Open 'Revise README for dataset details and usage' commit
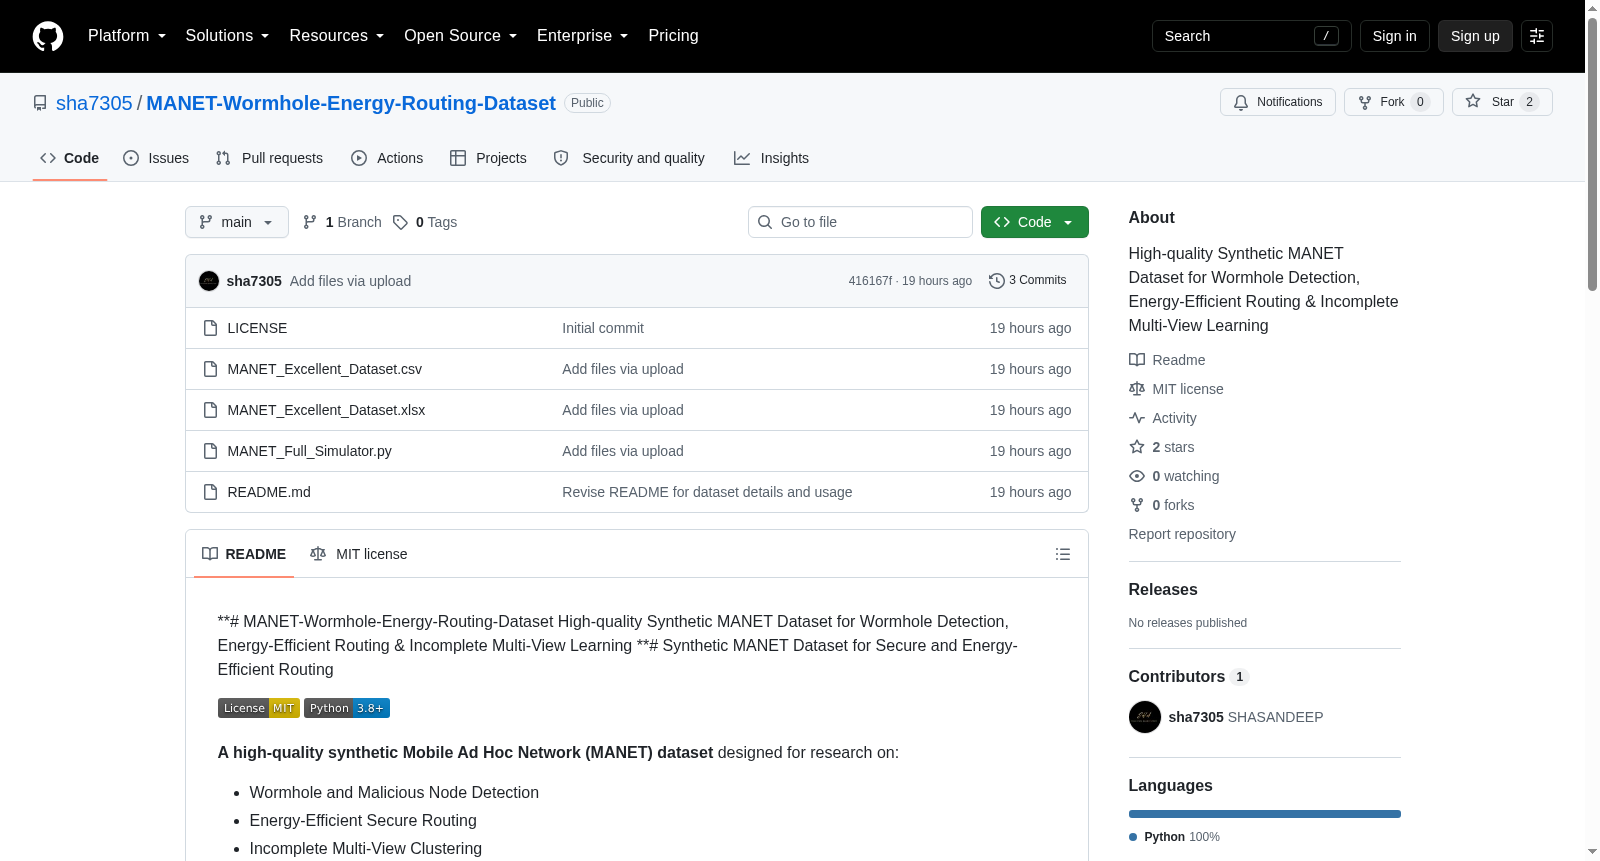The width and height of the screenshot is (1600, 861). click(x=707, y=492)
